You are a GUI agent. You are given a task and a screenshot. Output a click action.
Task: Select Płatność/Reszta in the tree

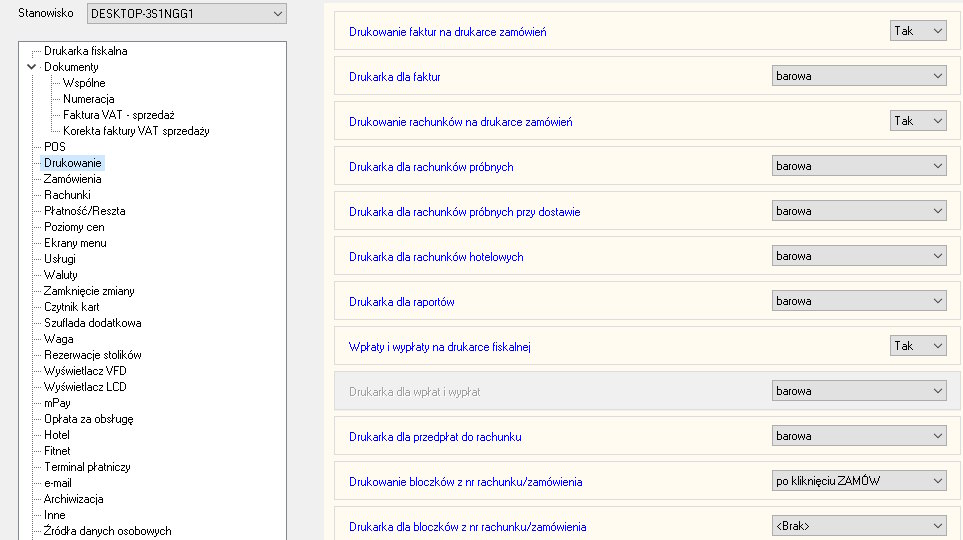click(84, 211)
